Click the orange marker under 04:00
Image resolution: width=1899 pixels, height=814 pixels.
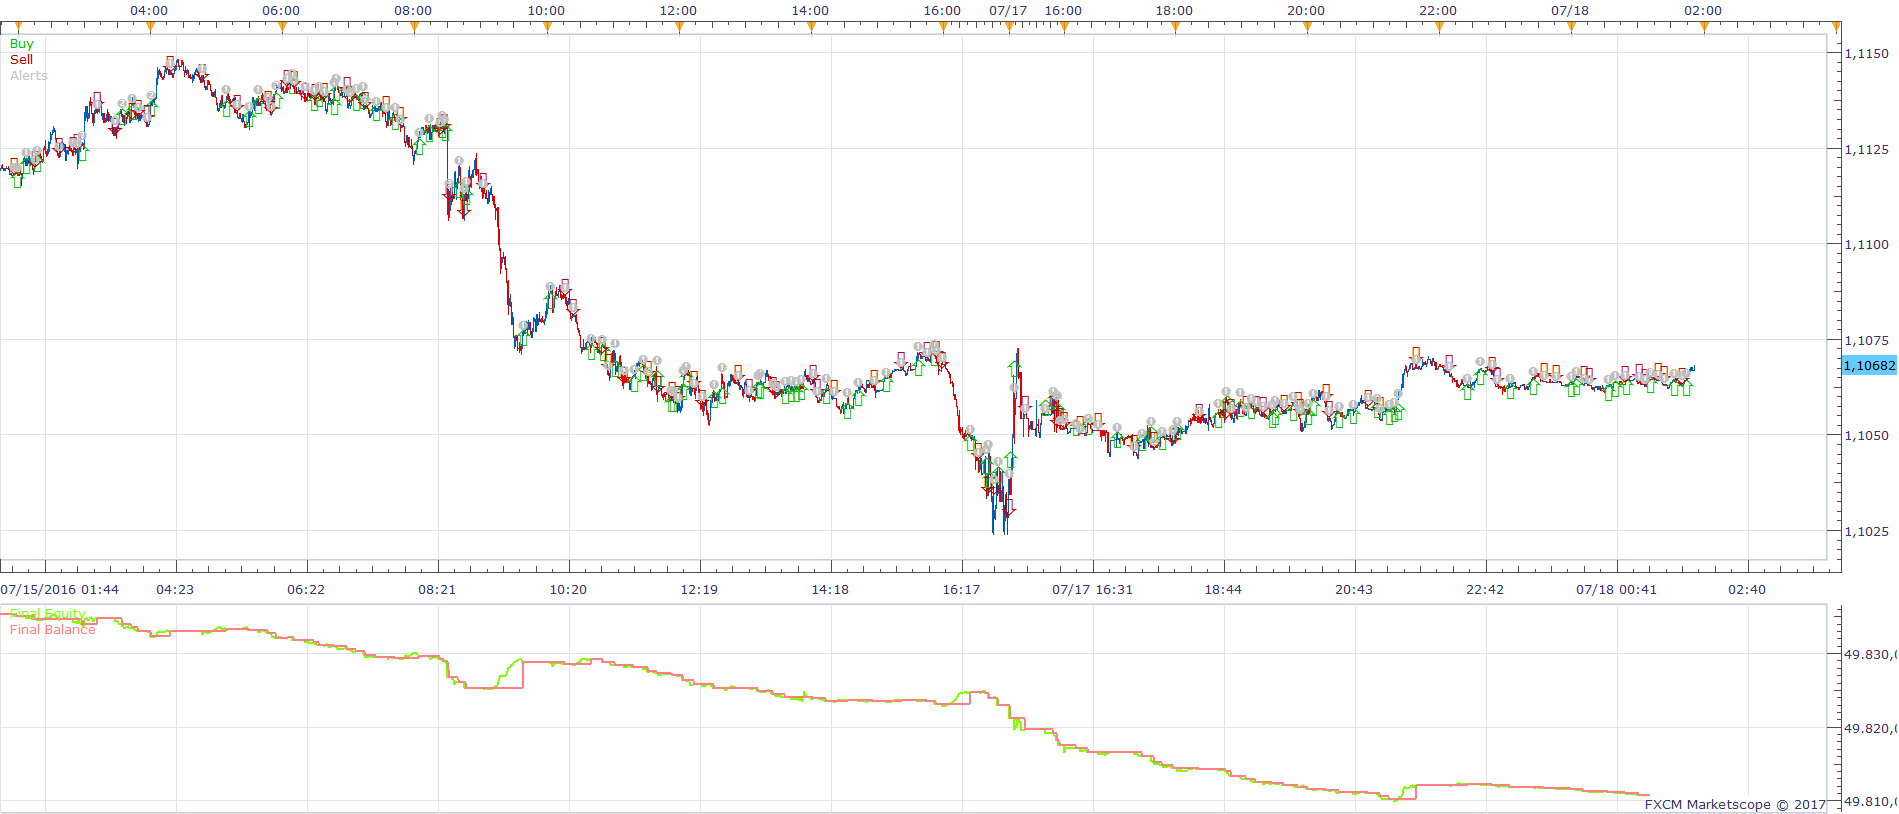pyautogui.click(x=150, y=28)
